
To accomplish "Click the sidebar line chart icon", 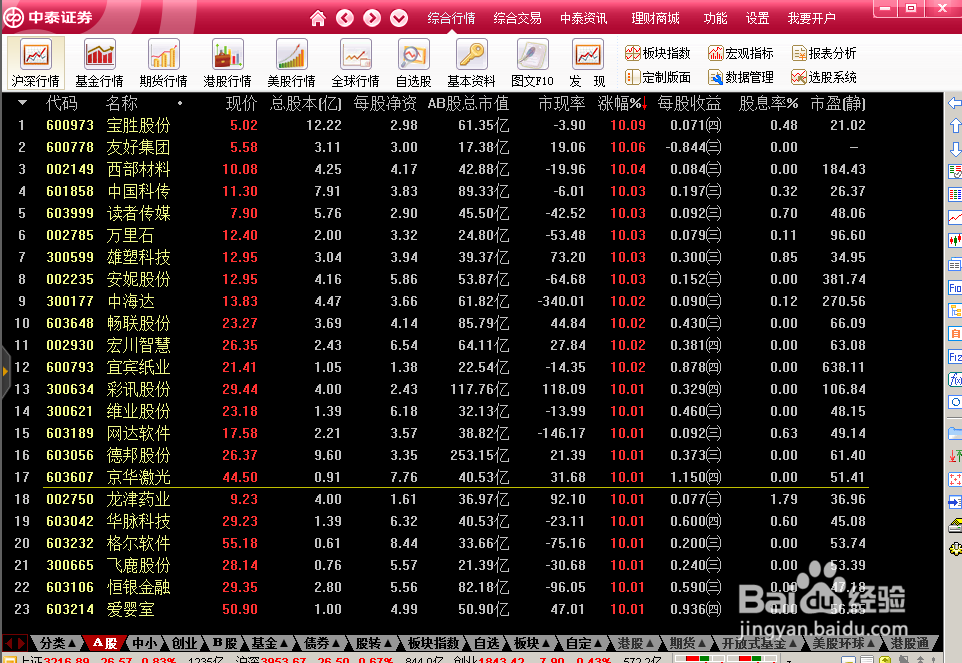I will pos(955,218).
